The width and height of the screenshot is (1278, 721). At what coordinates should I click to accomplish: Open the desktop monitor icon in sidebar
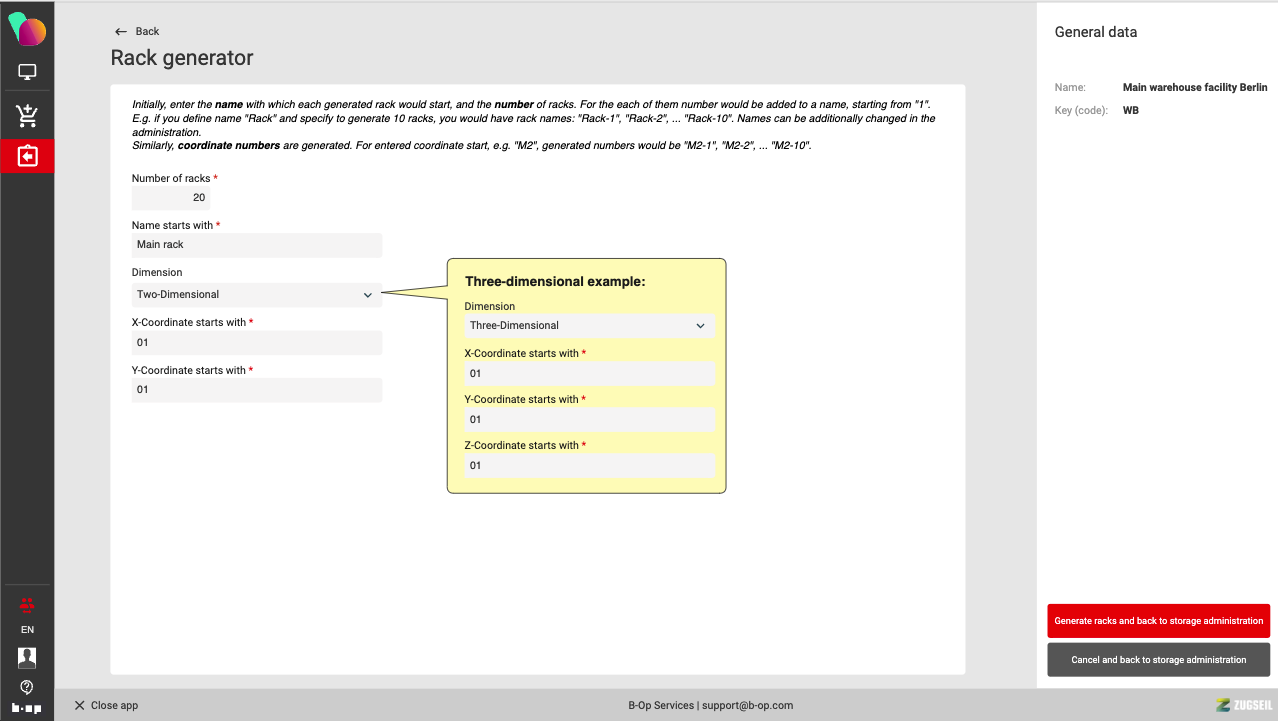pos(27,72)
